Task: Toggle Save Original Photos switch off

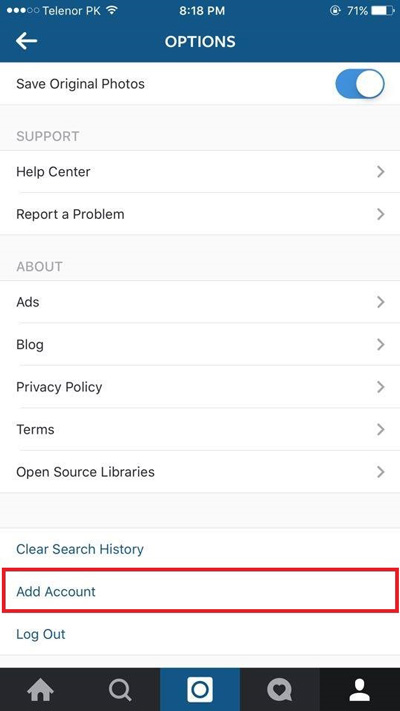Action: coord(360,84)
